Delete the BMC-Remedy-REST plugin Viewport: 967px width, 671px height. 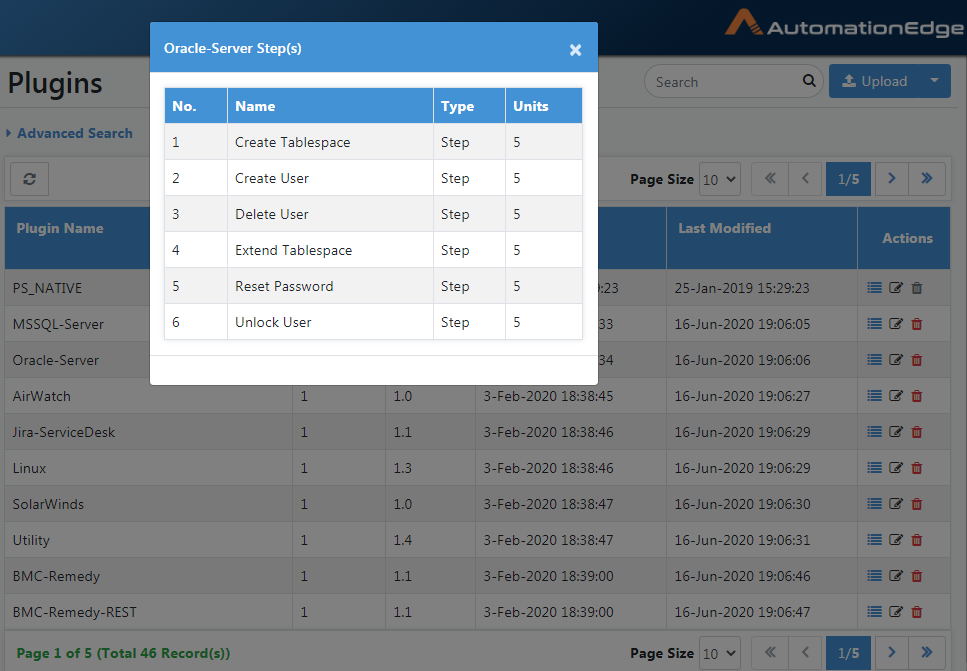917,612
